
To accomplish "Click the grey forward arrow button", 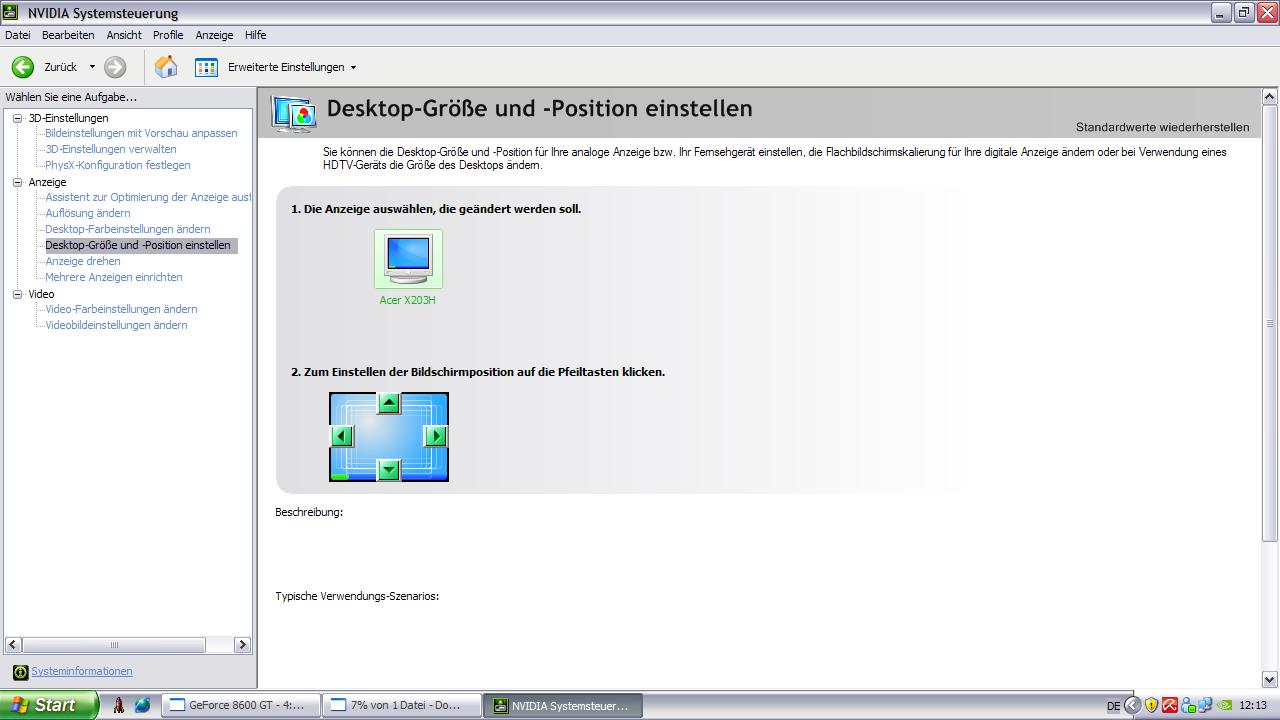I will pos(115,67).
